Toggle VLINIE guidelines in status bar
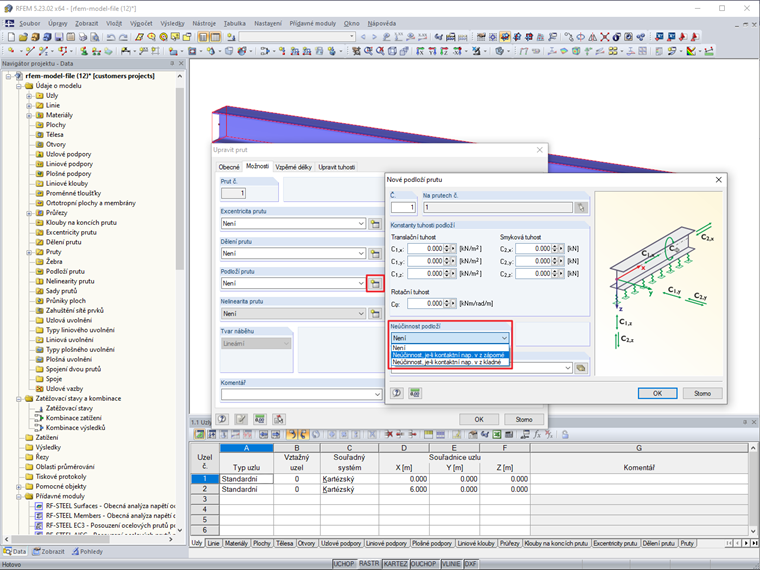This screenshot has width=760, height=570. click(x=450, y=564)
